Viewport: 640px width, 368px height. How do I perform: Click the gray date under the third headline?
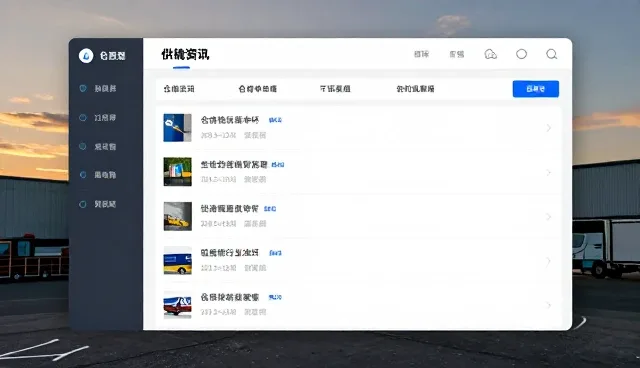tap(218, 224)
